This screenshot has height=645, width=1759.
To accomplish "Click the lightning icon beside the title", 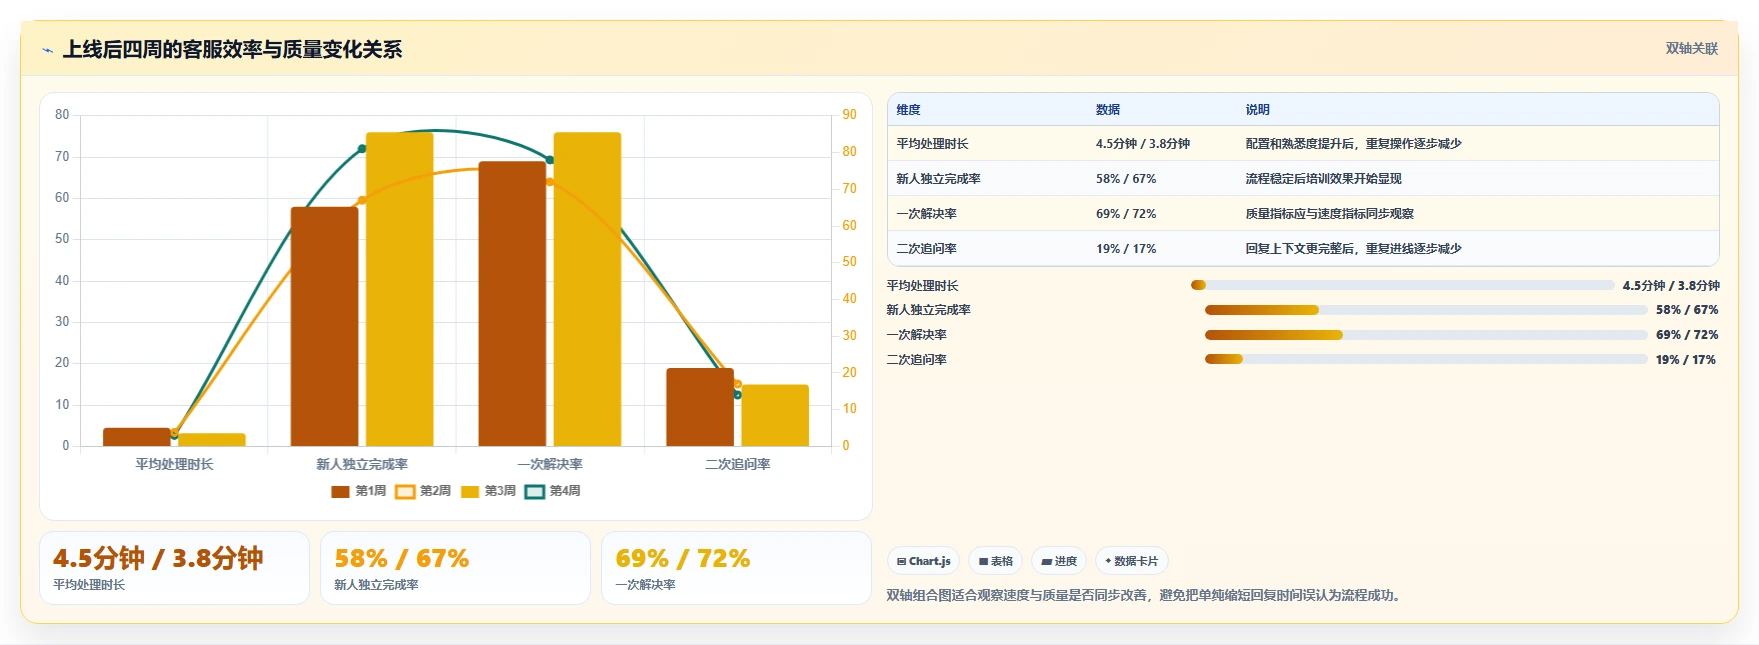I will click(47, 50).
